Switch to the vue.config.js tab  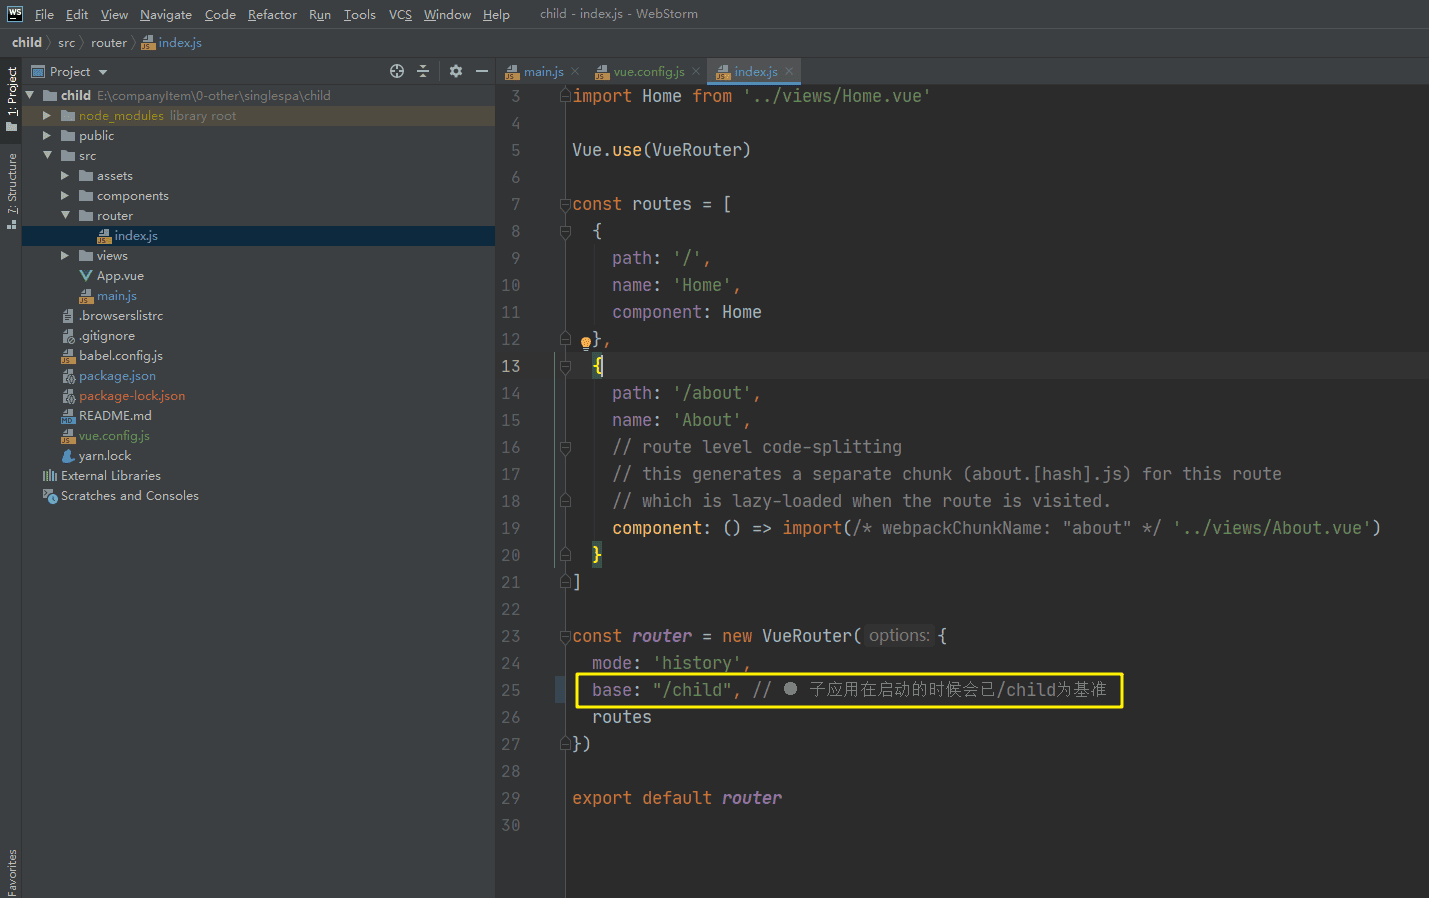(648, 71)
